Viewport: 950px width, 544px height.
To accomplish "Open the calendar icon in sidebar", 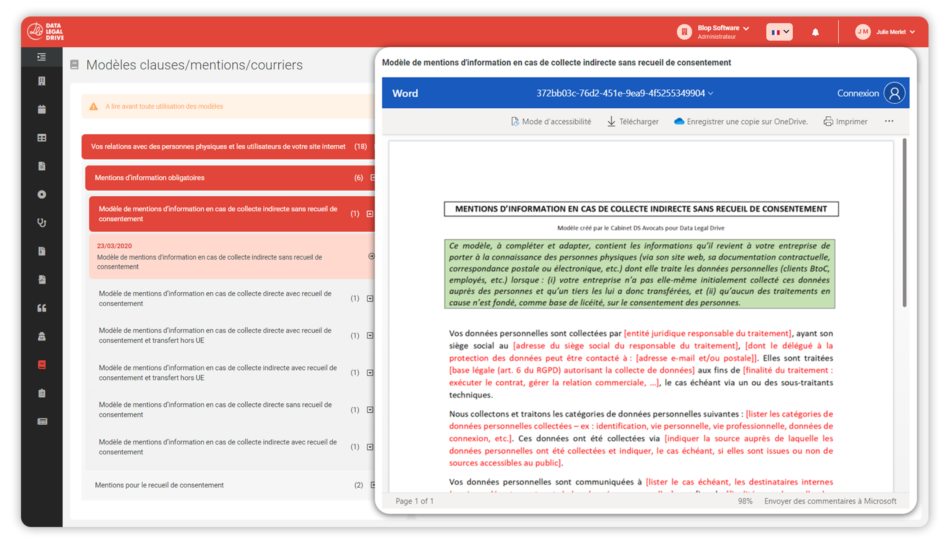I will 41,110.
